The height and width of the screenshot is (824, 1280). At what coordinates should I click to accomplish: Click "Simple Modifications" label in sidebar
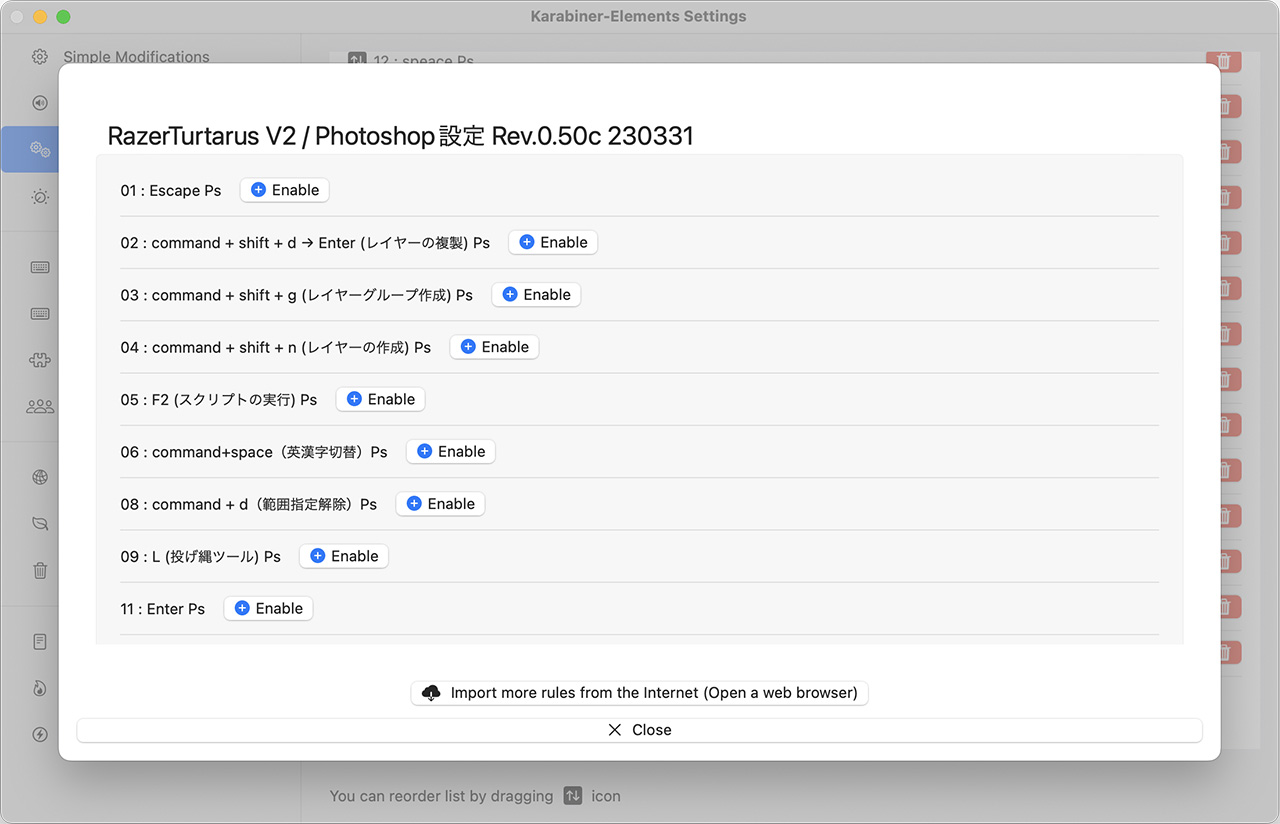click(x=137, y=57)
